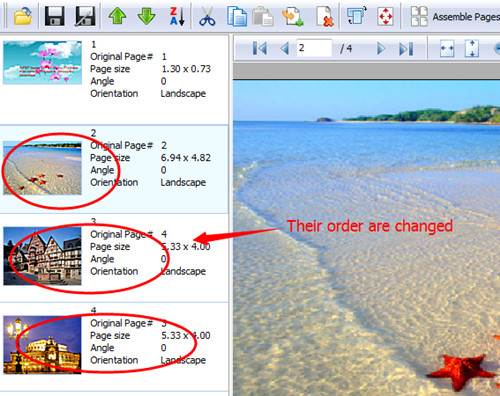Go to next page in preview
This screenshot has height=396, width=500.
[x=381, y=49]
